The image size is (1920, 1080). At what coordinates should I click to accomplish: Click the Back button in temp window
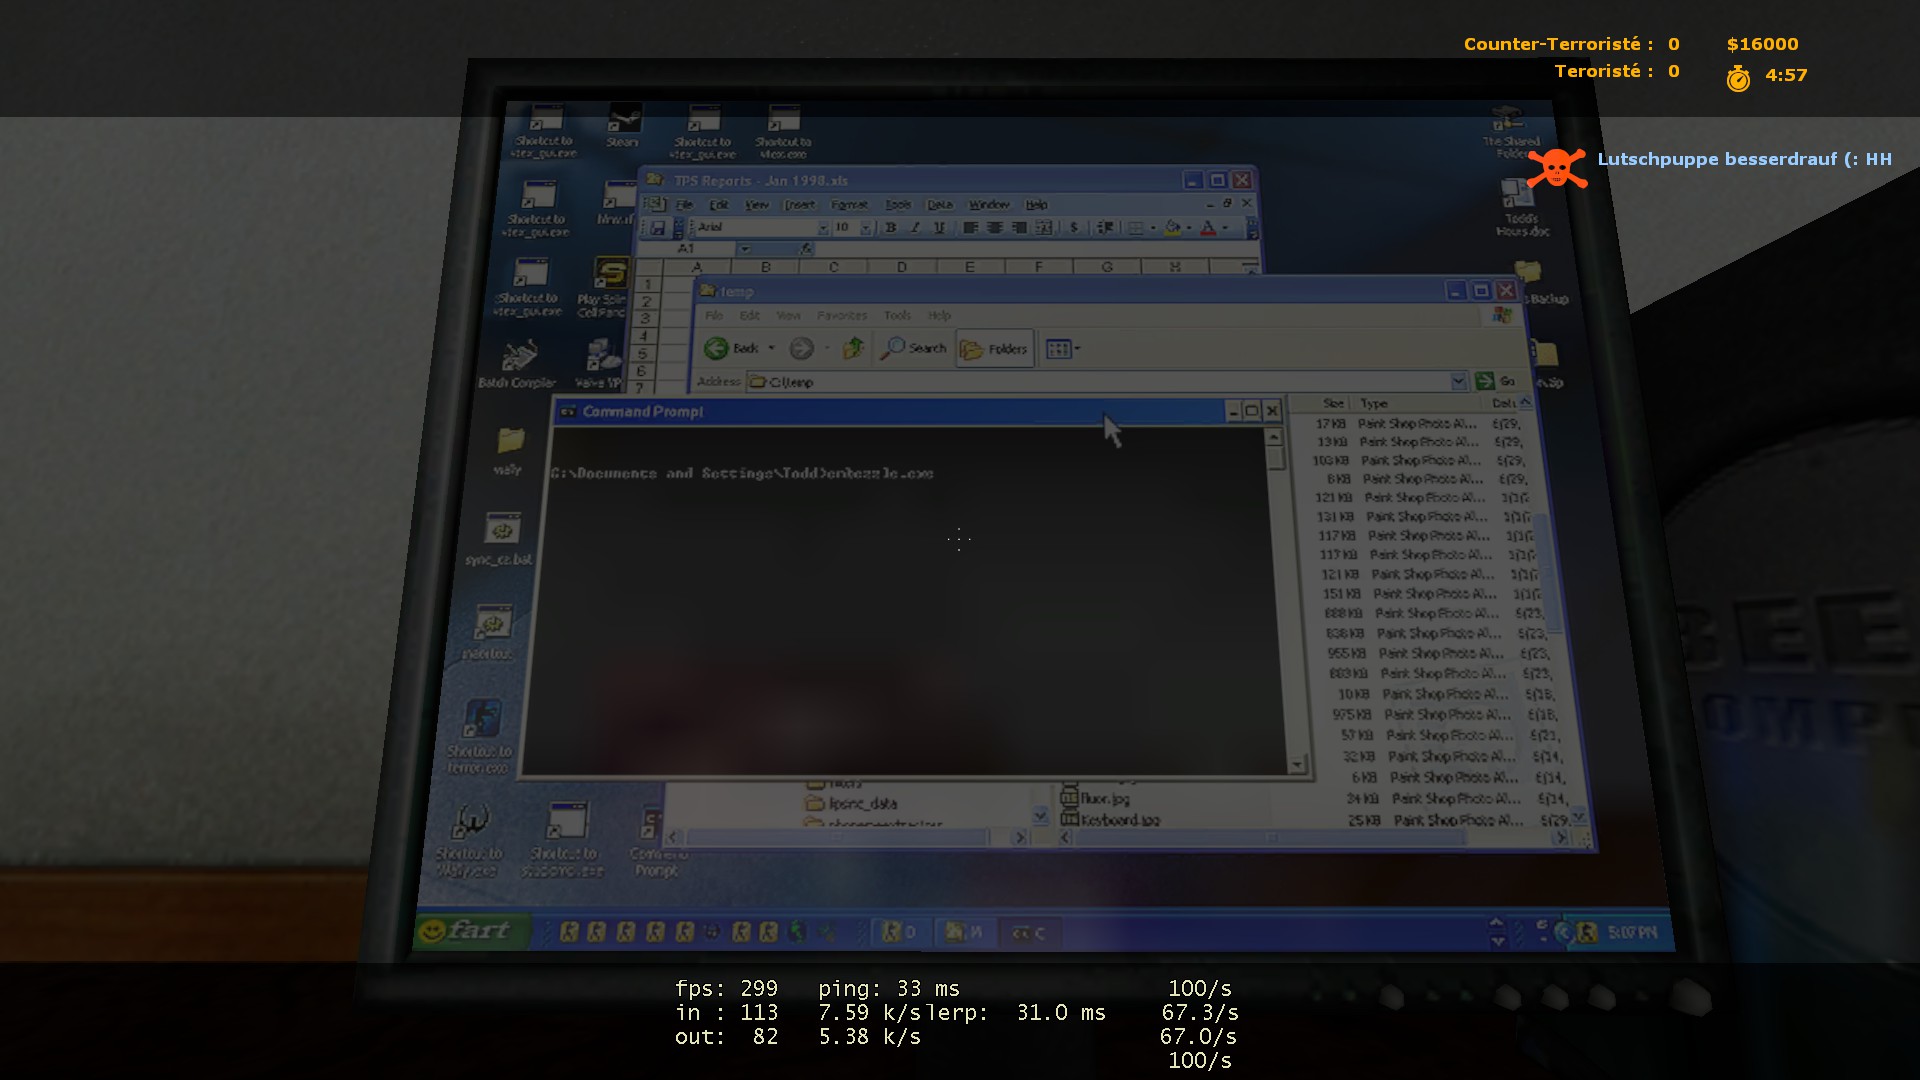click(x=732, y=348)
